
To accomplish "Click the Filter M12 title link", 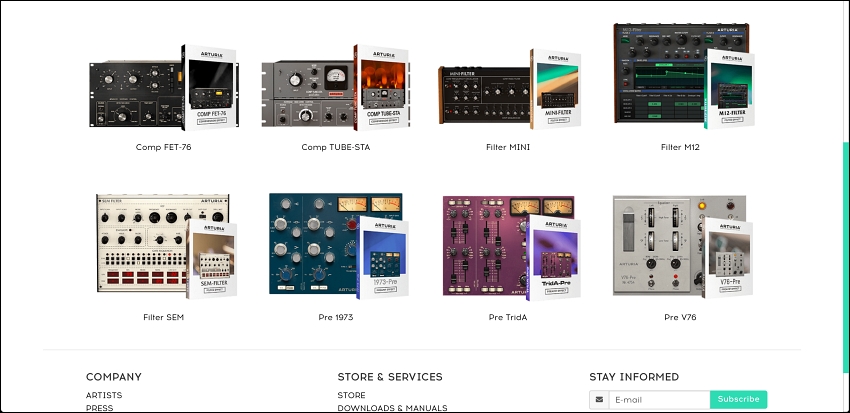I will [680, 147].
